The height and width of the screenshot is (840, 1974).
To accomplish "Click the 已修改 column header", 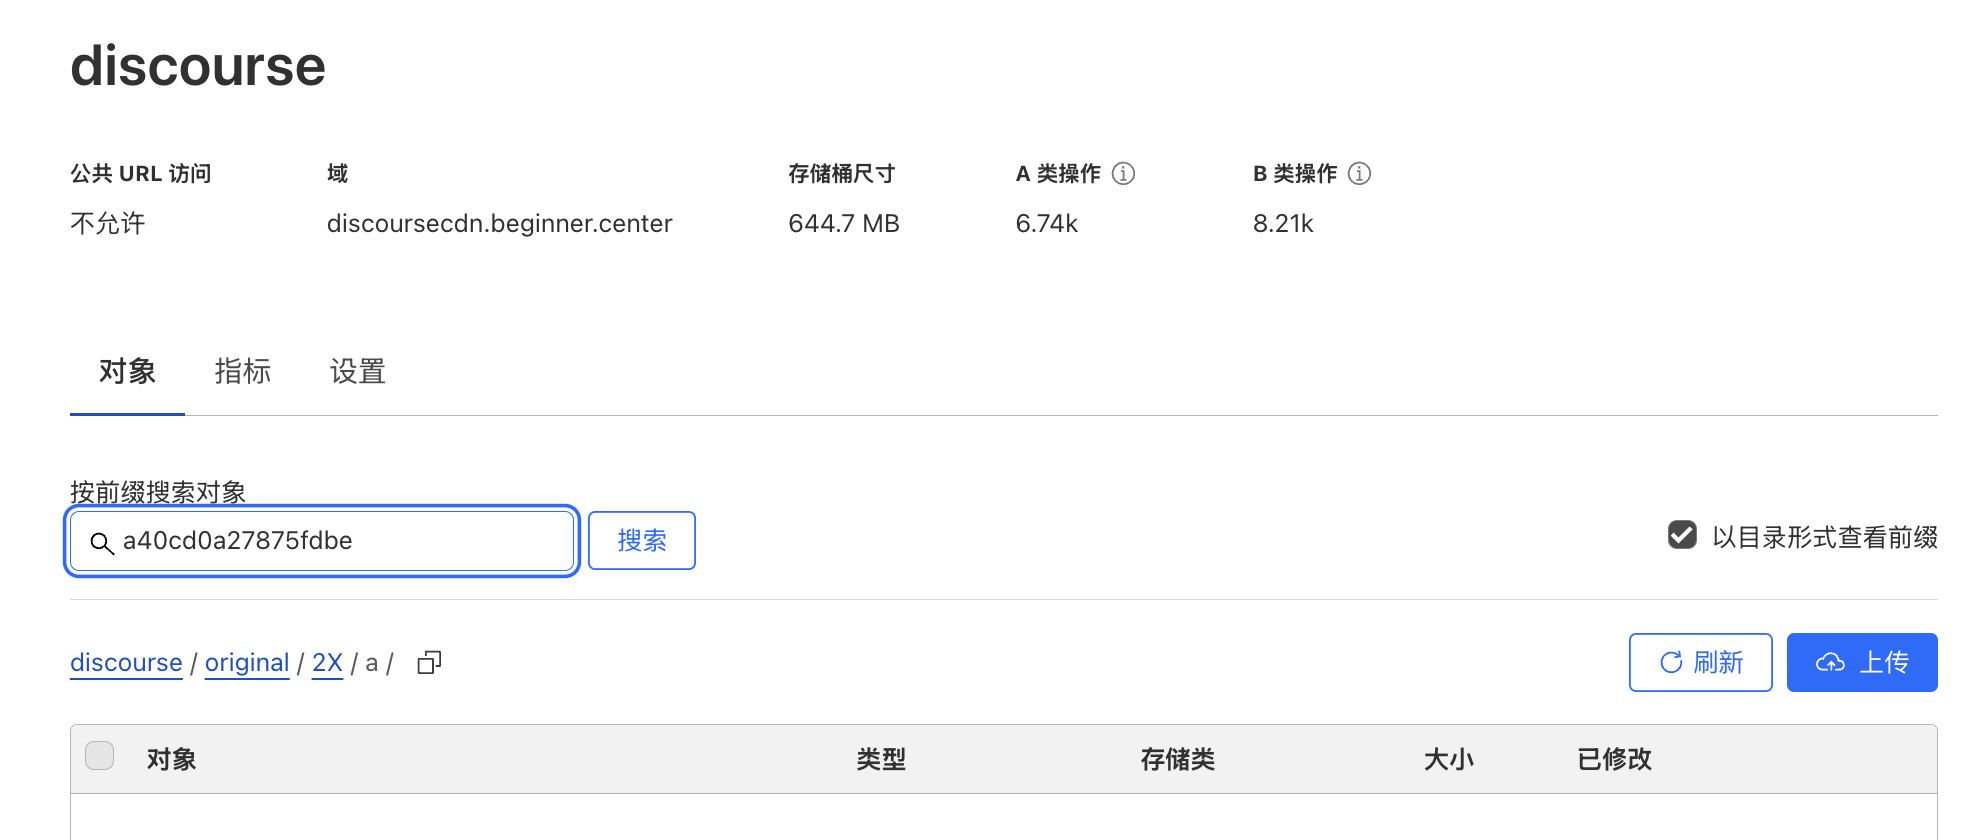I will (x=1615, y=760).
